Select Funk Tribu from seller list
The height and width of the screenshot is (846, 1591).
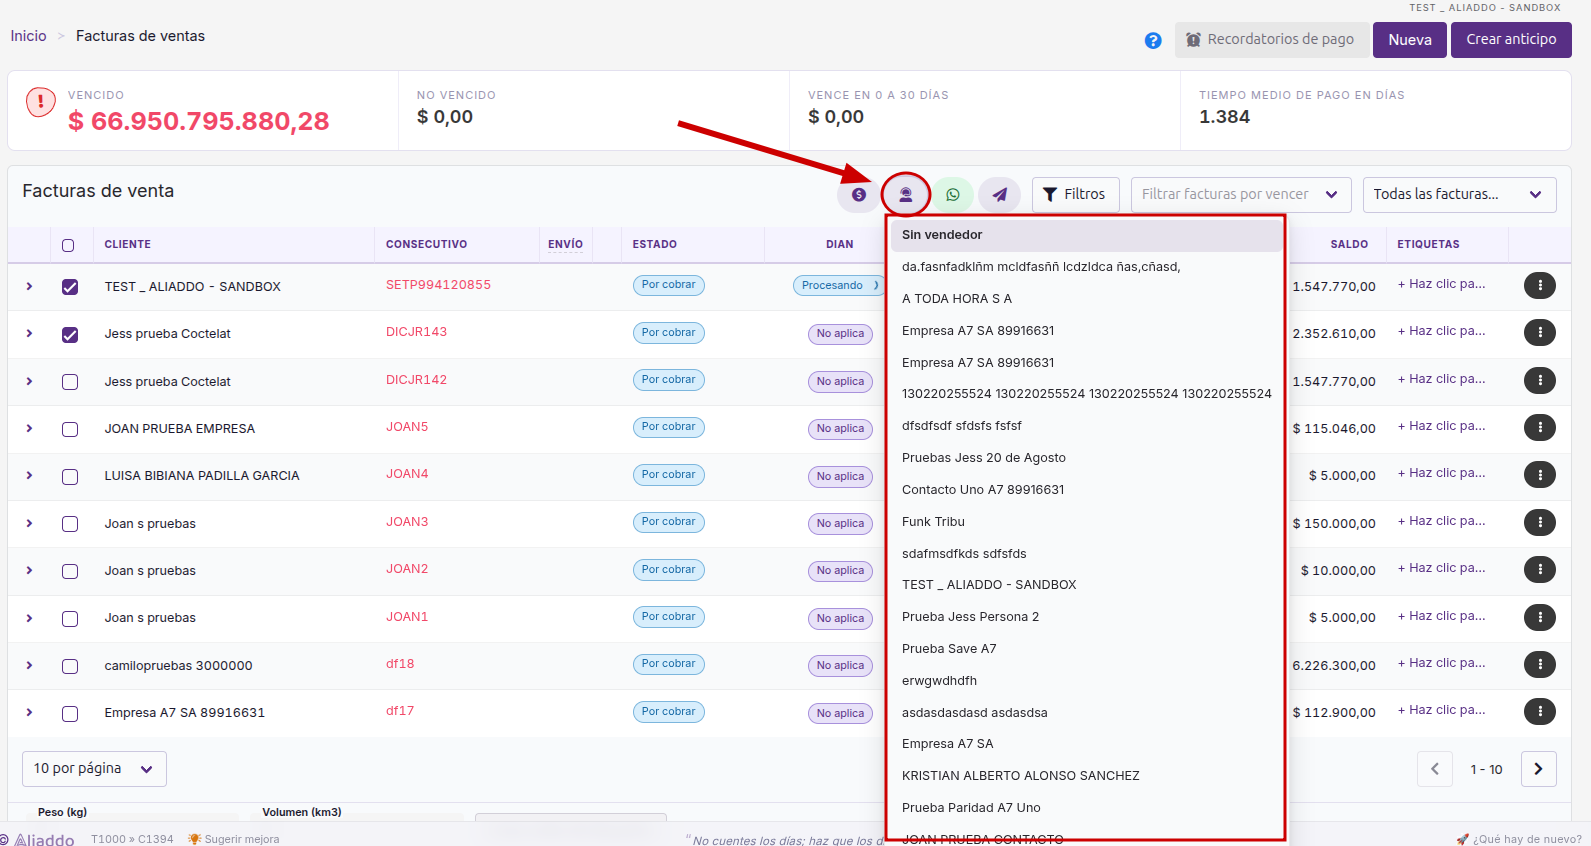point(1086,521)
